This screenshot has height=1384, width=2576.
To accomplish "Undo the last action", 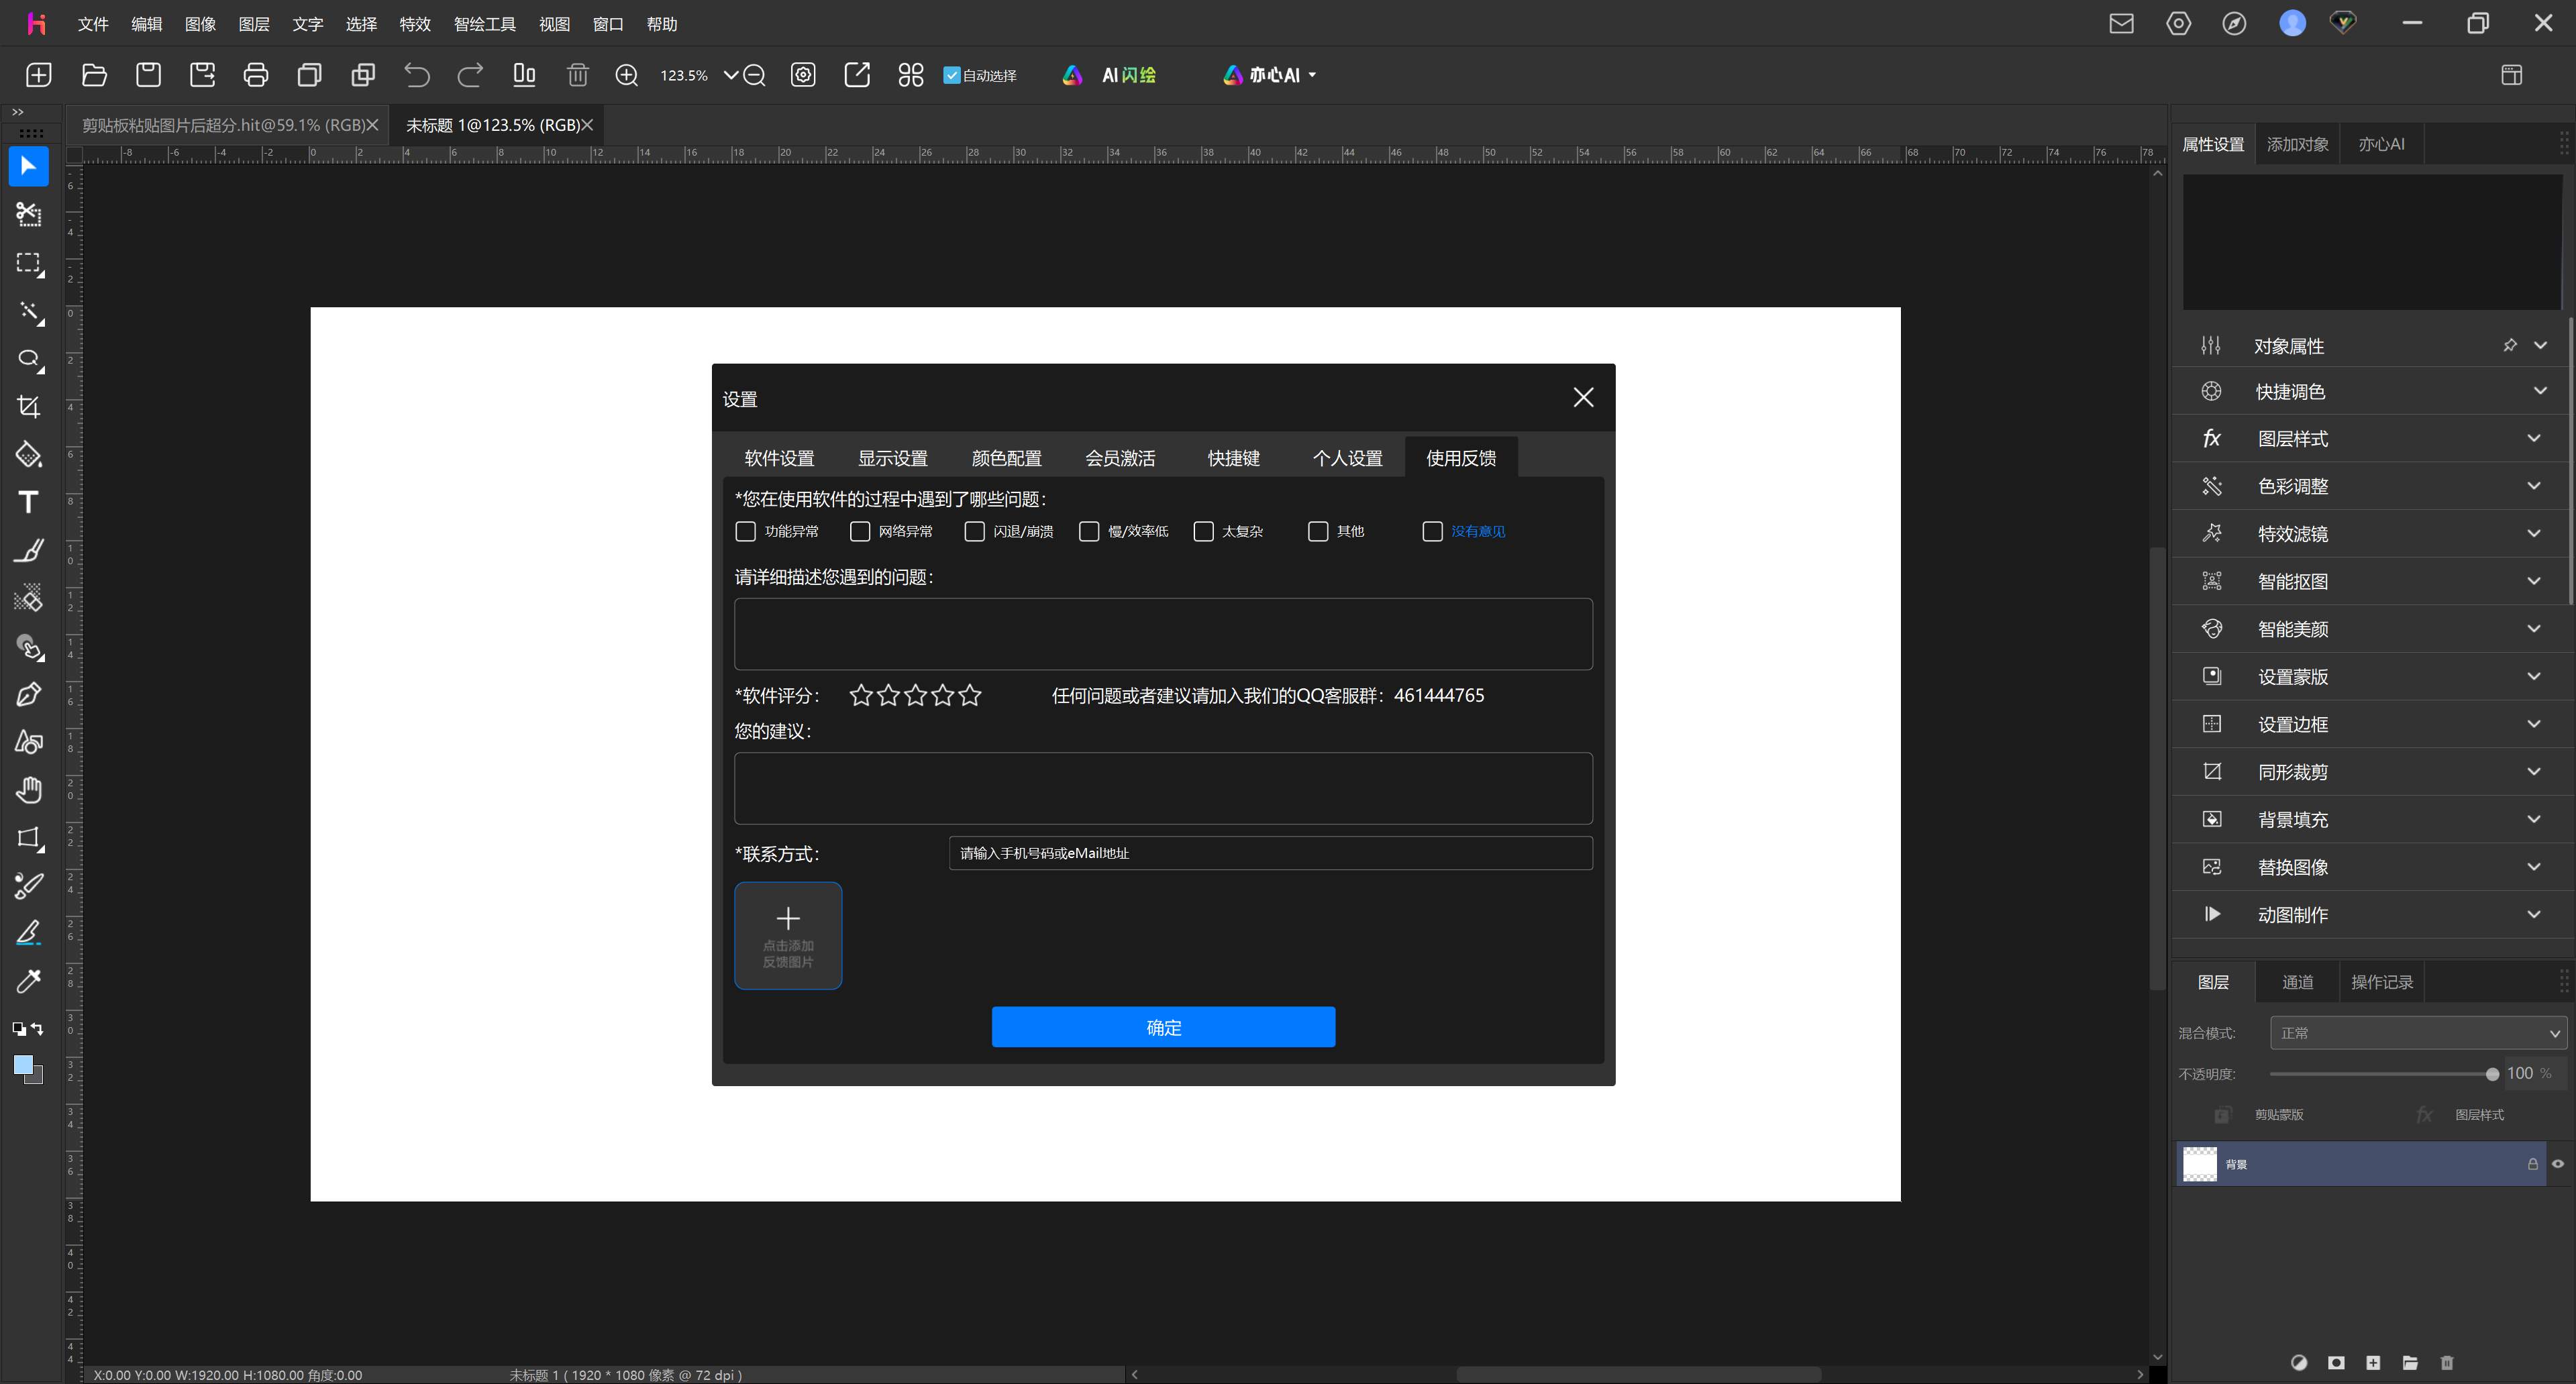I will point(416,75).
